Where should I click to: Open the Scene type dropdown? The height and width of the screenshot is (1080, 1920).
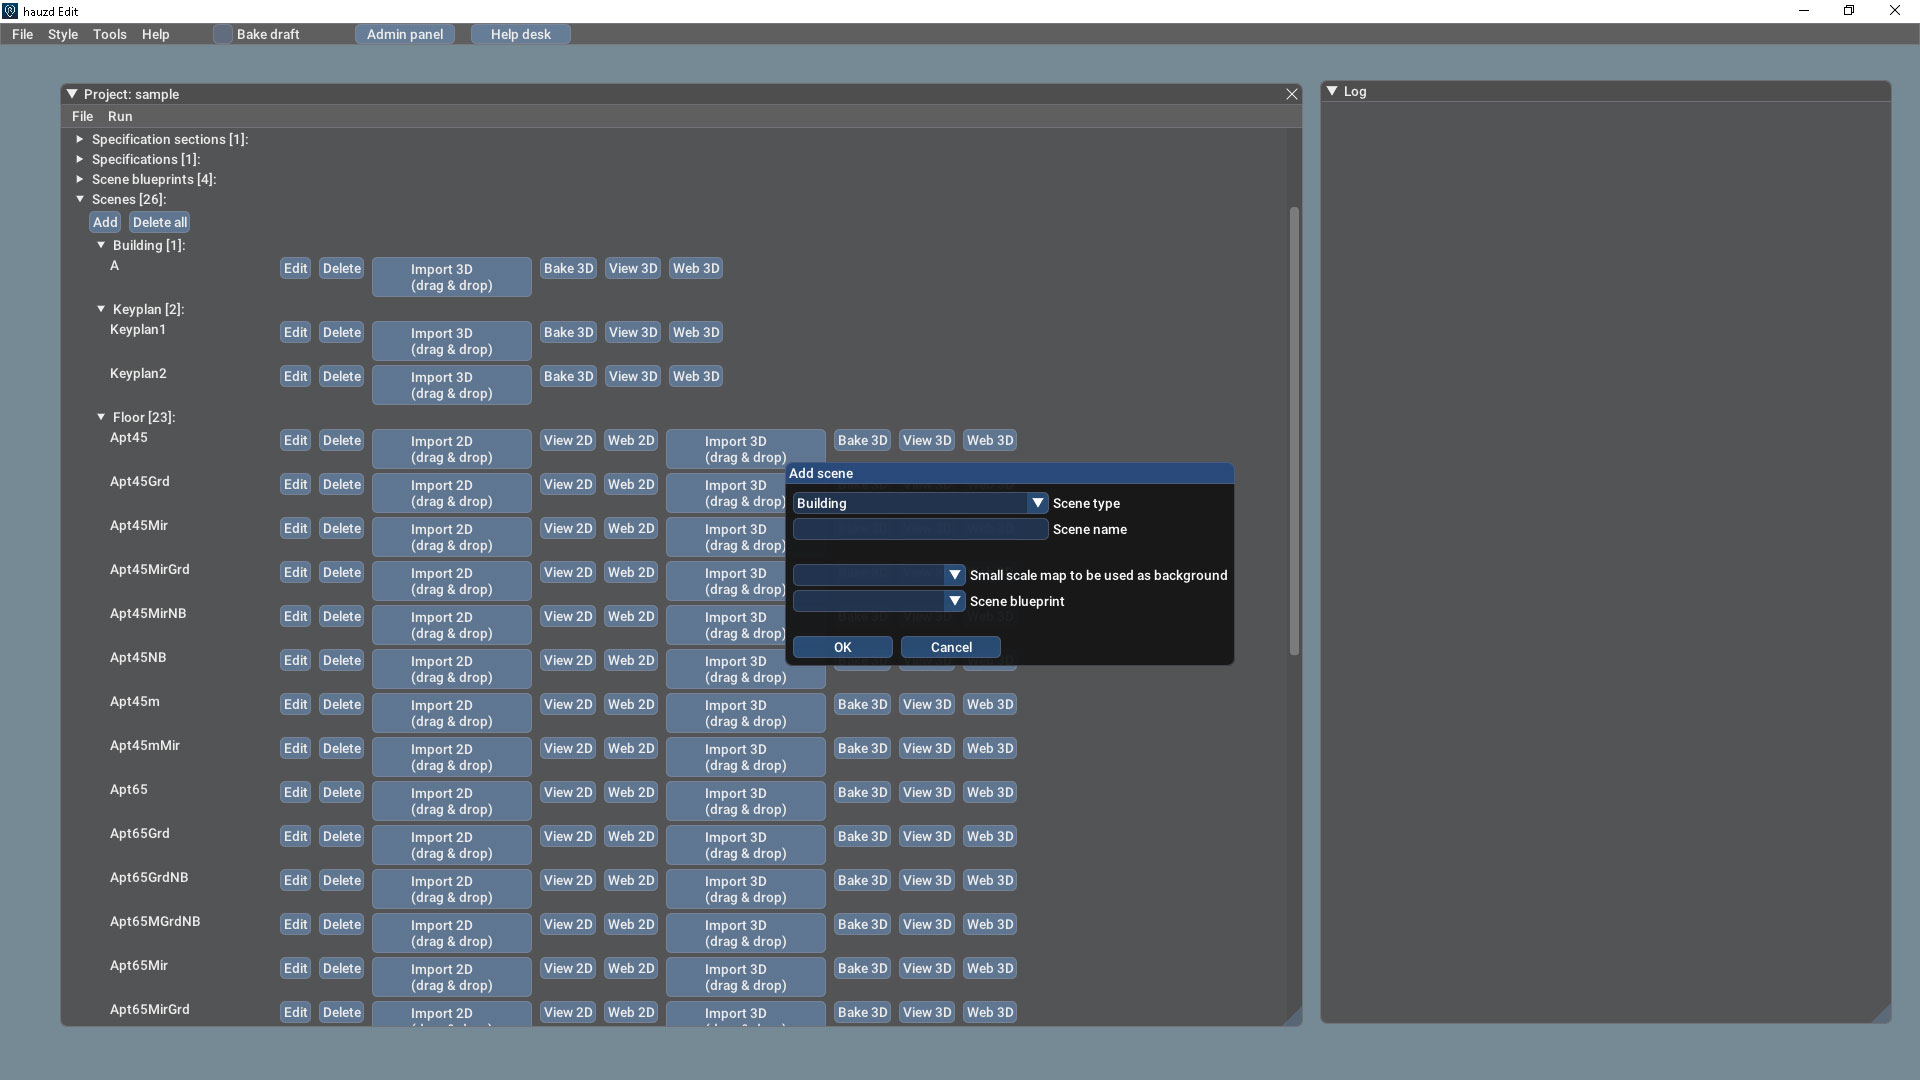coord(1037,503)
